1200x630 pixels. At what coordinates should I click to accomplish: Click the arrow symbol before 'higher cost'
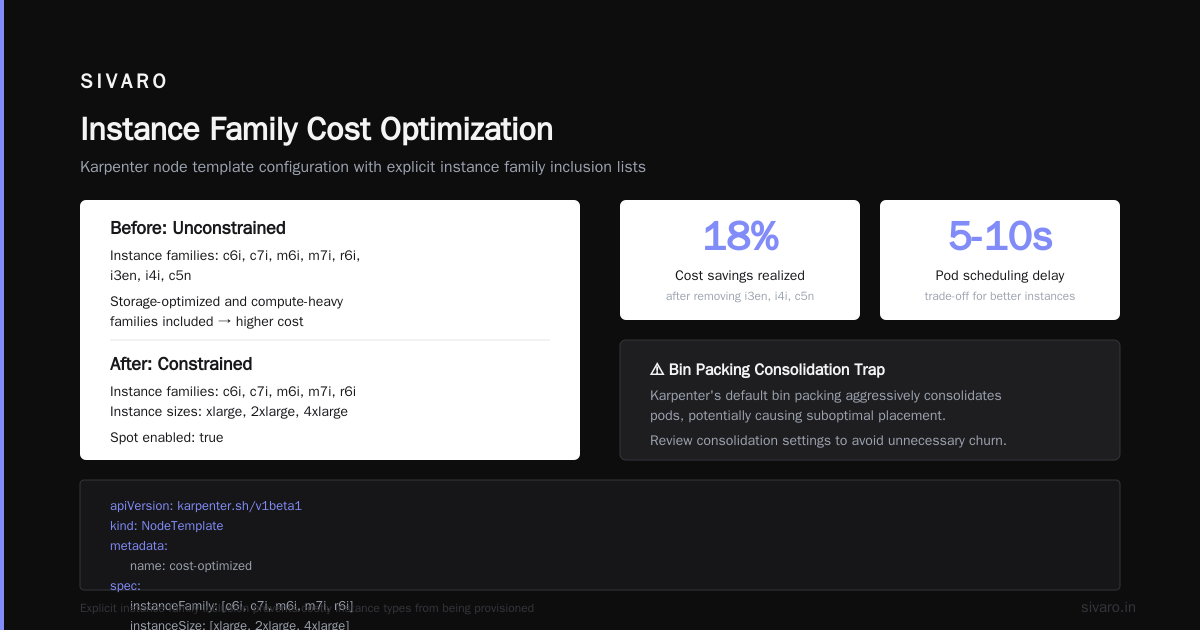coord(224,321)
